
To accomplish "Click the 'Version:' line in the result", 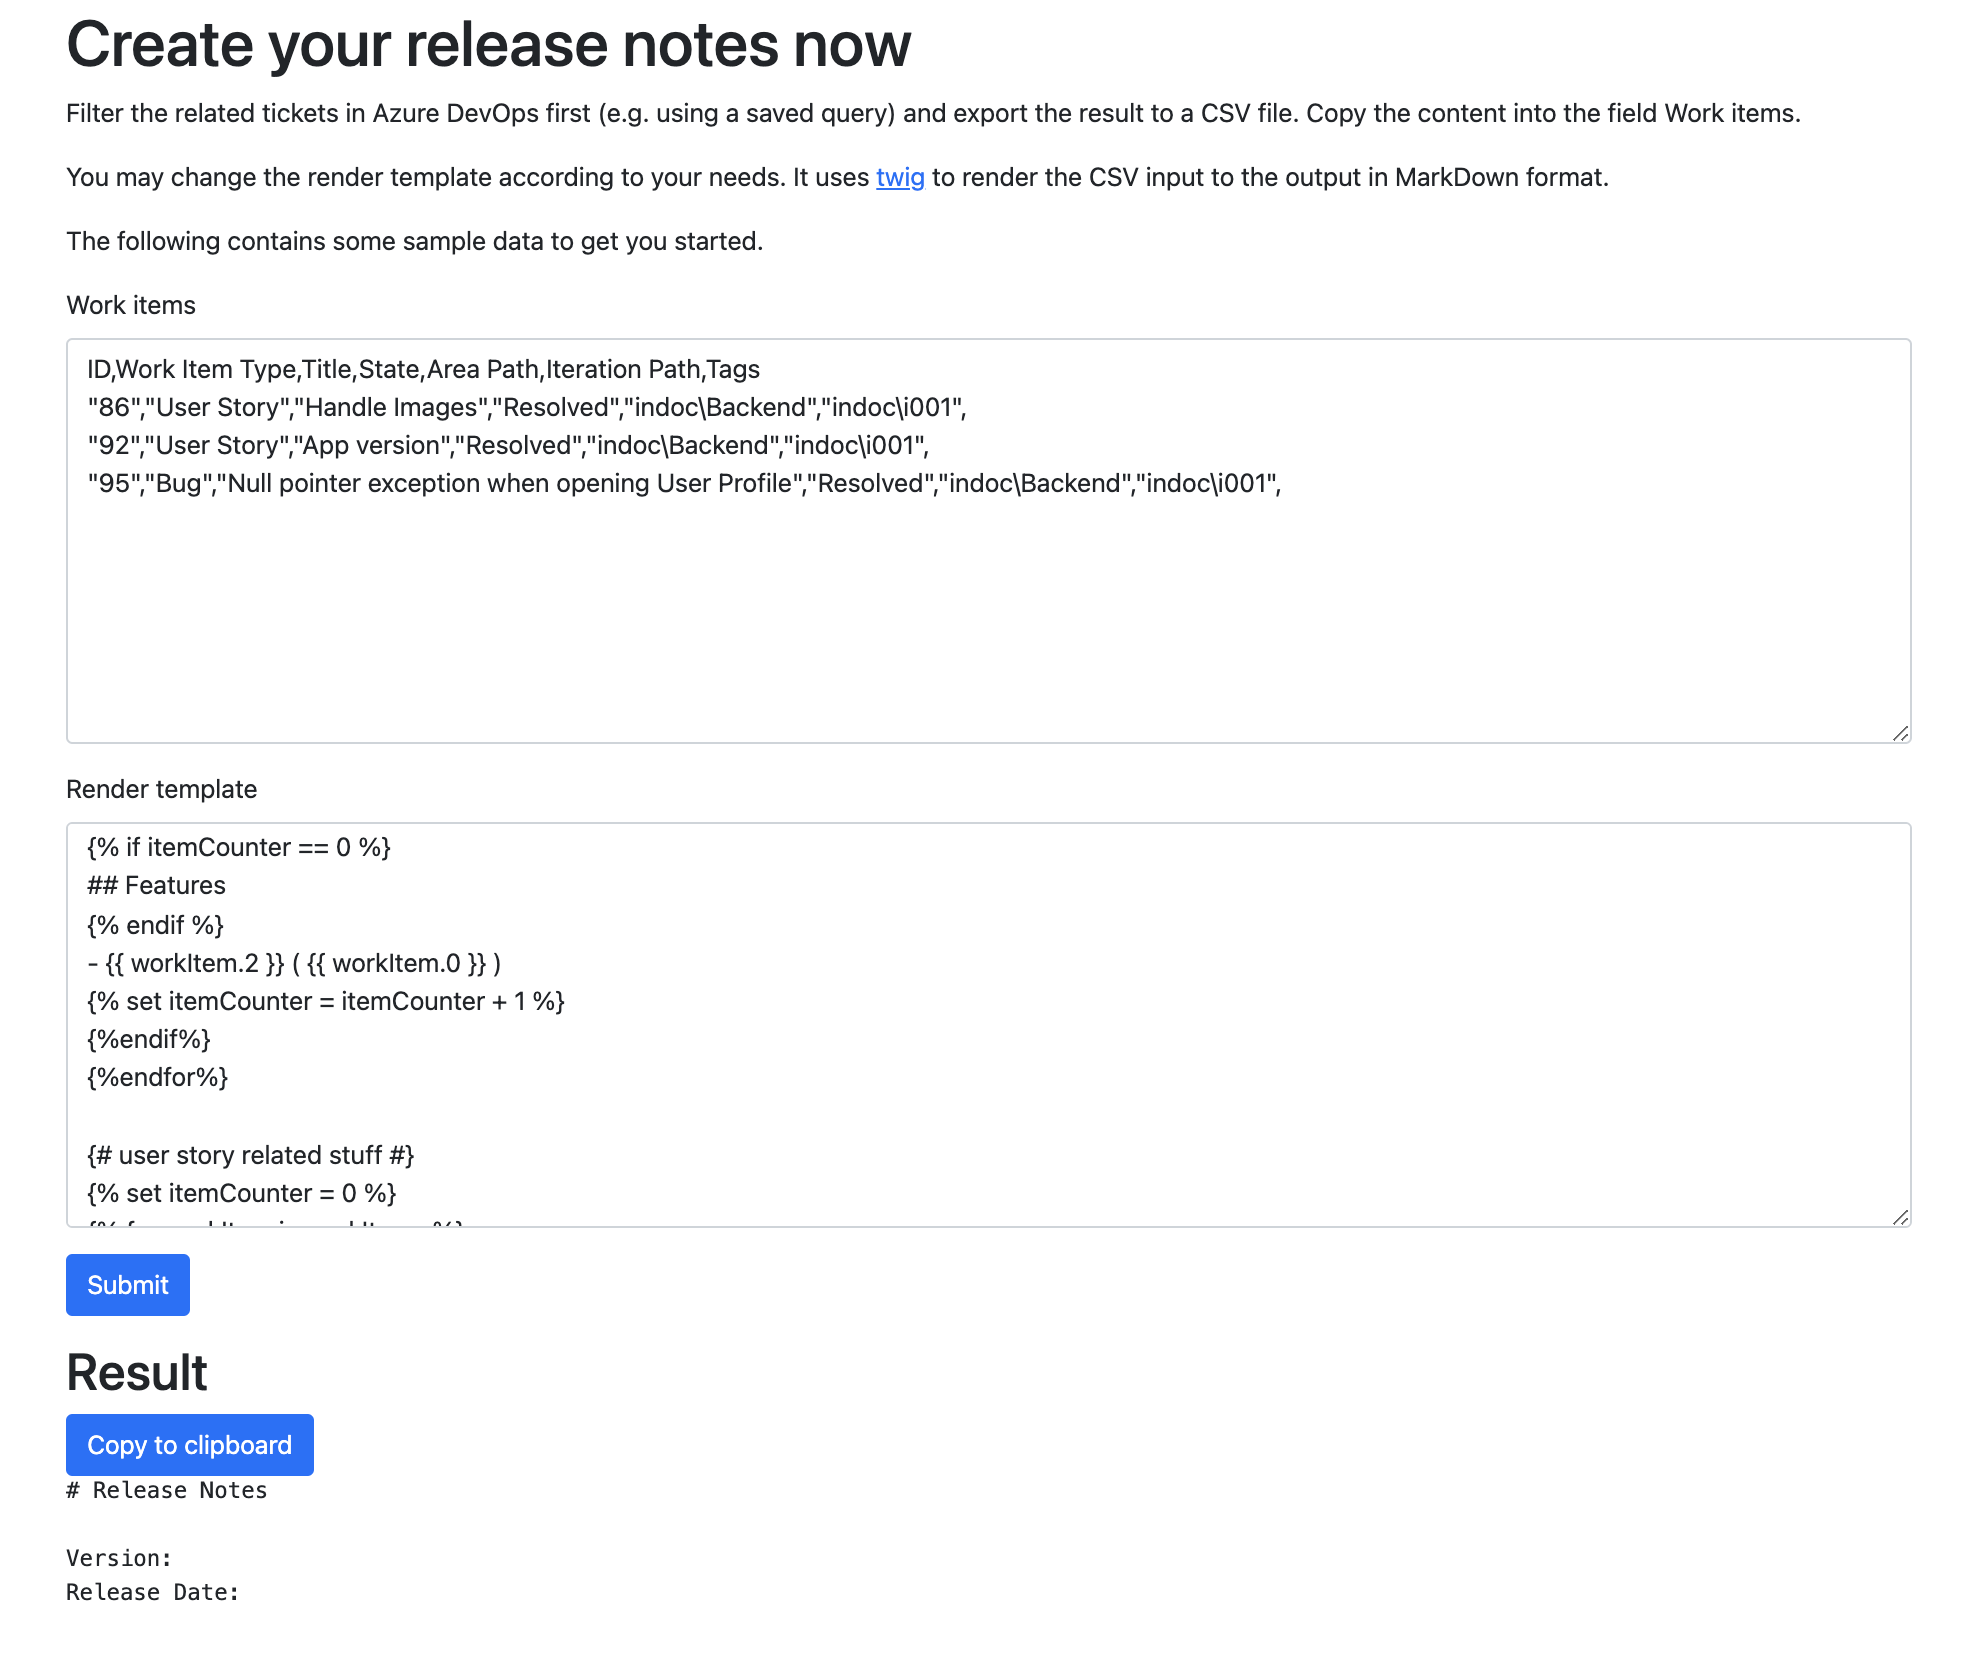I will [118, 1557].
